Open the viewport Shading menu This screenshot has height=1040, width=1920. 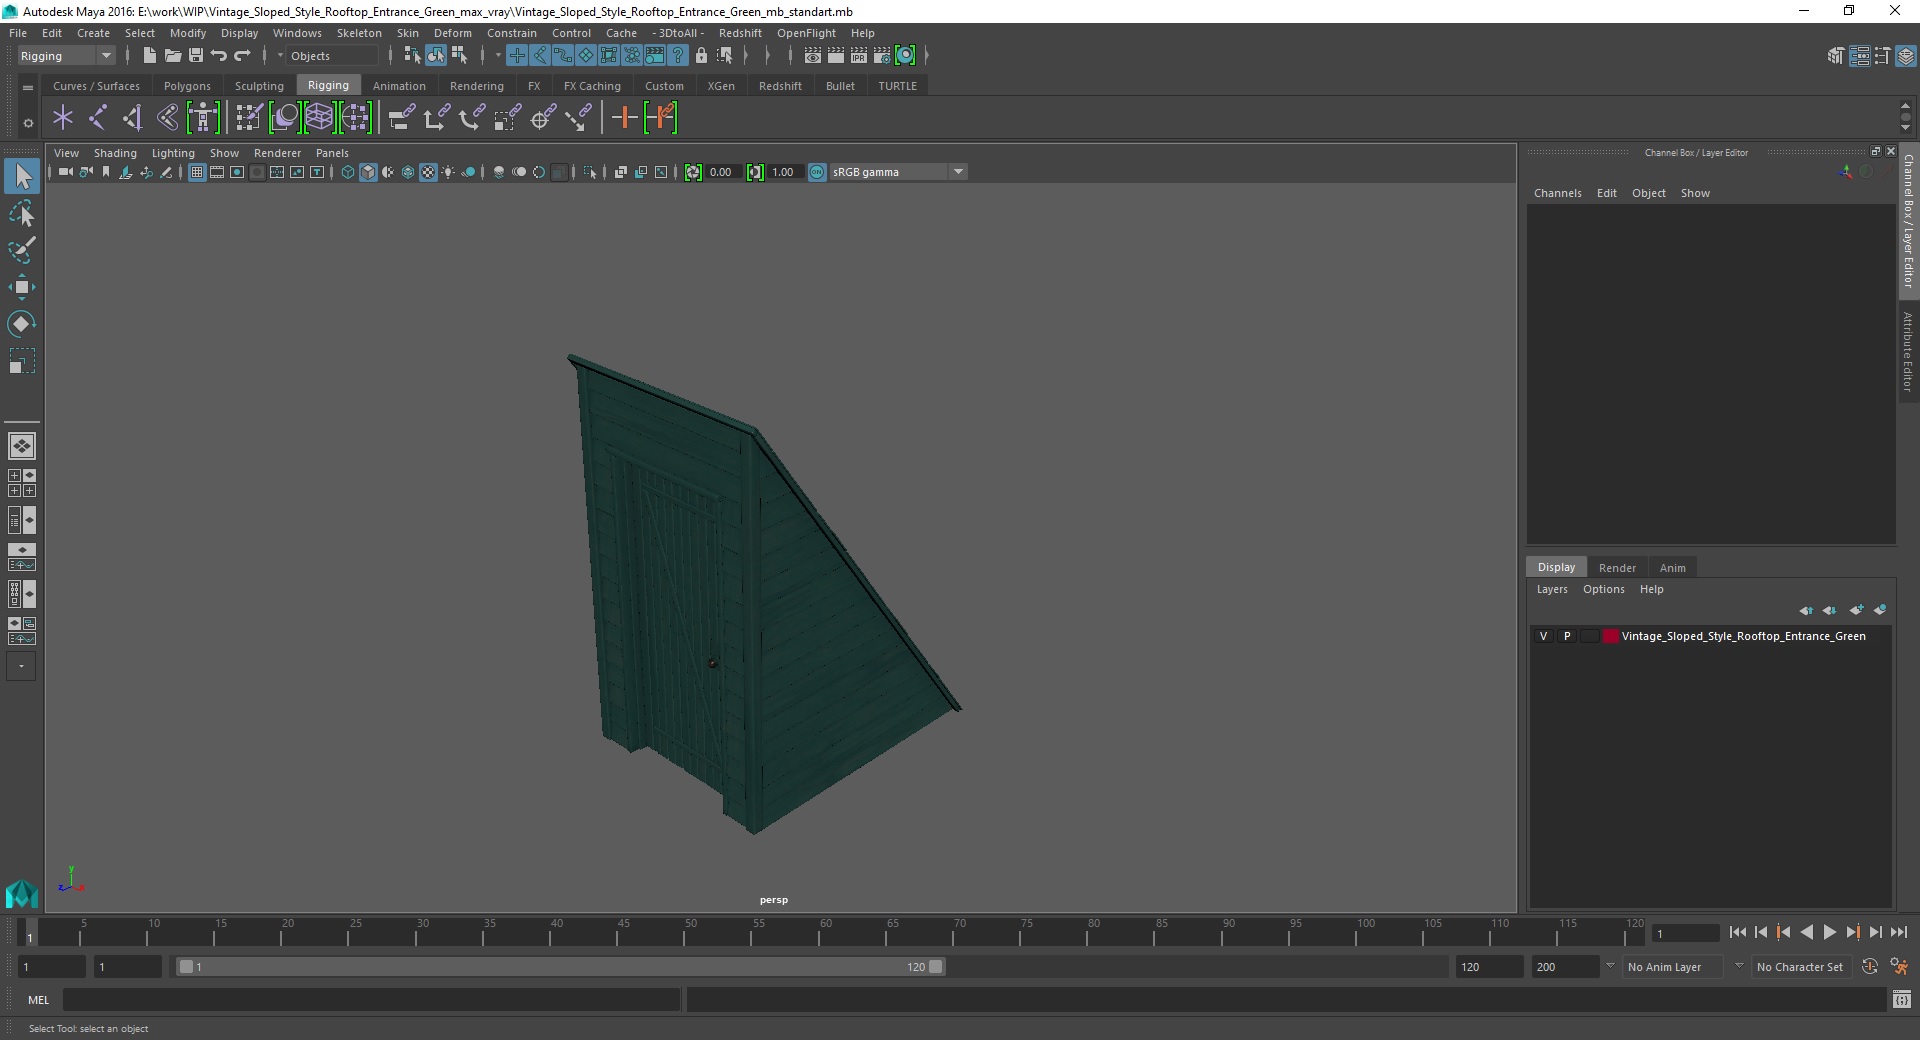tap(115, 153)
